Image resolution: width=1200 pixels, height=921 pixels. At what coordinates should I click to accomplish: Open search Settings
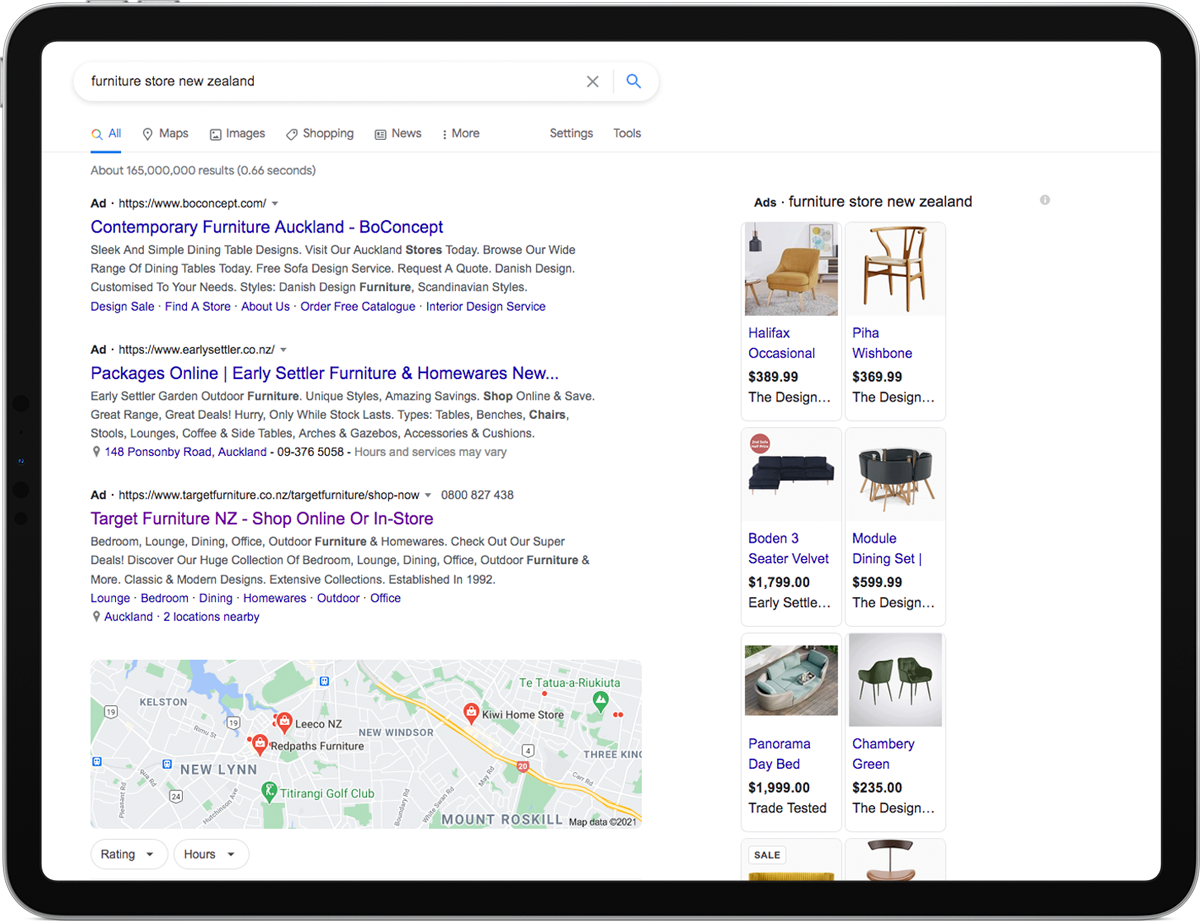click(x=571, y=134)
